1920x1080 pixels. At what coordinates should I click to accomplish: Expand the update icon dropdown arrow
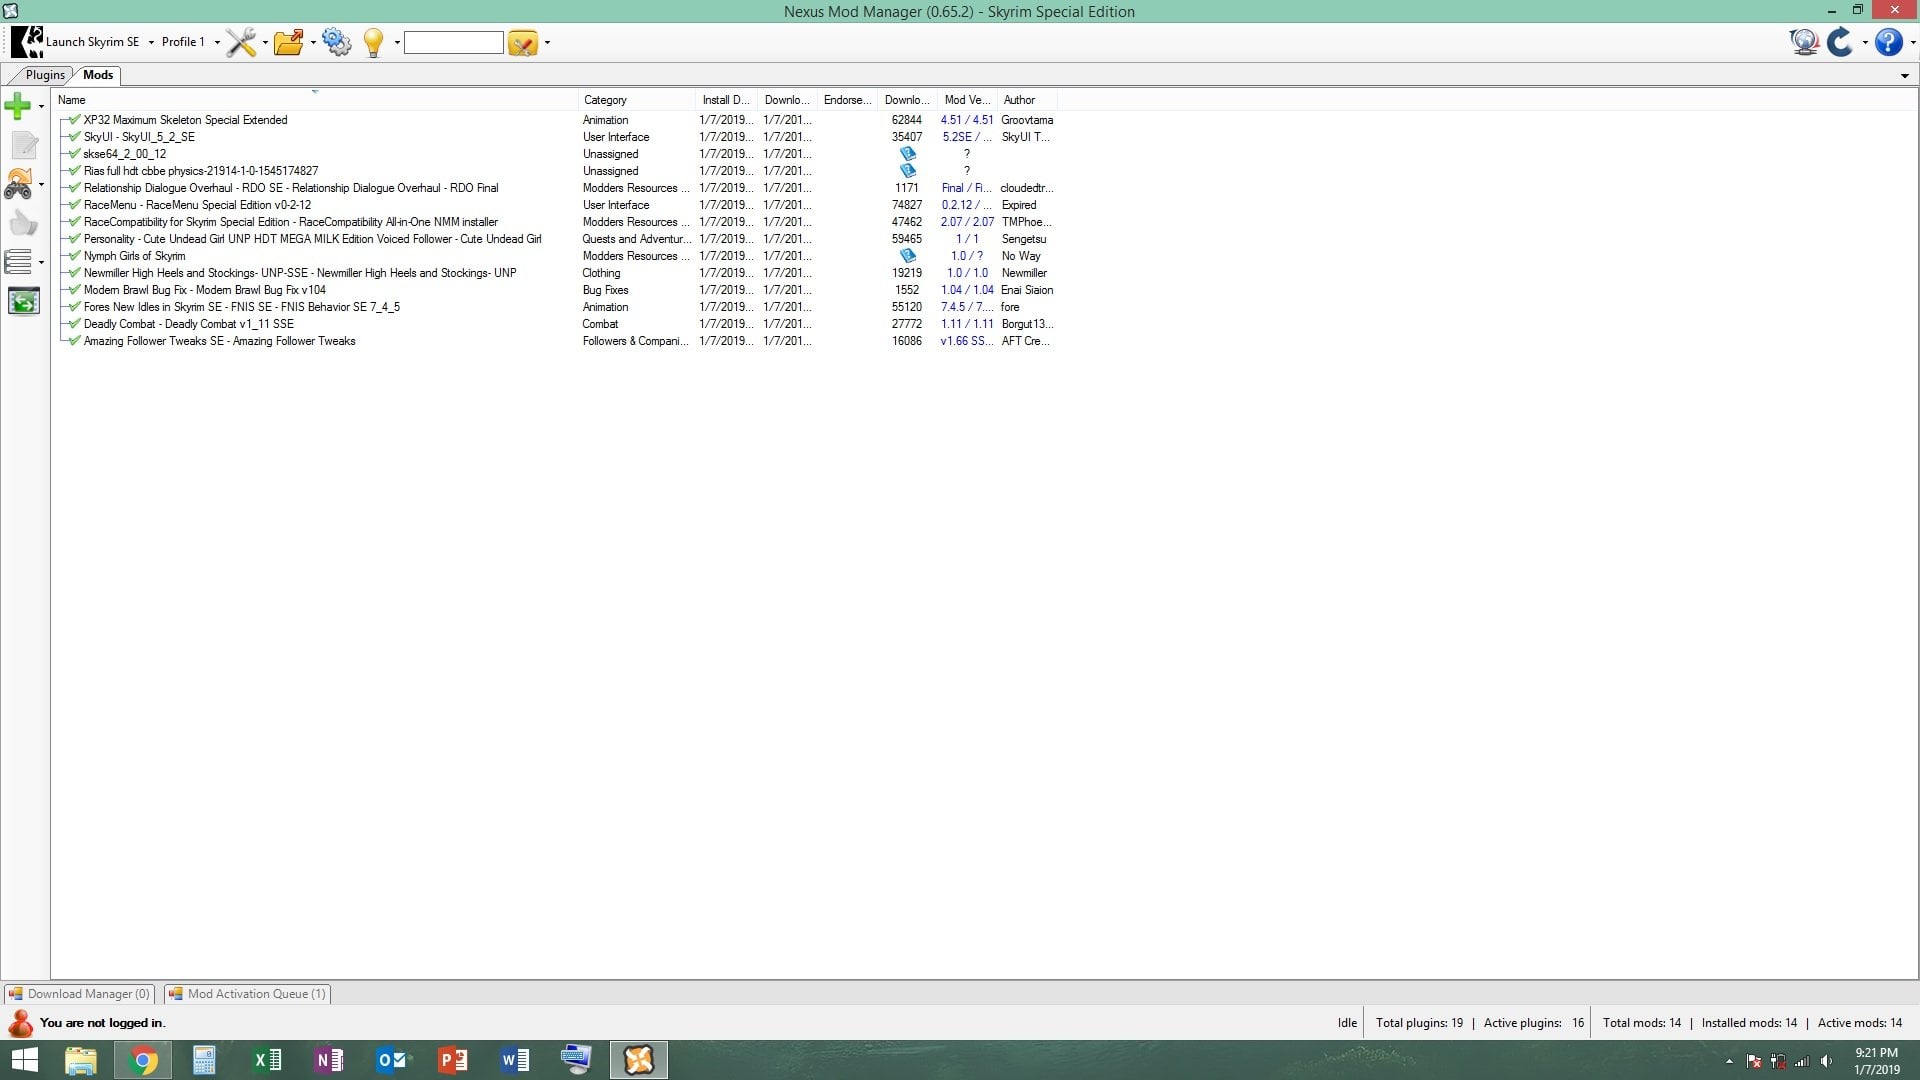pos(1865,42)
